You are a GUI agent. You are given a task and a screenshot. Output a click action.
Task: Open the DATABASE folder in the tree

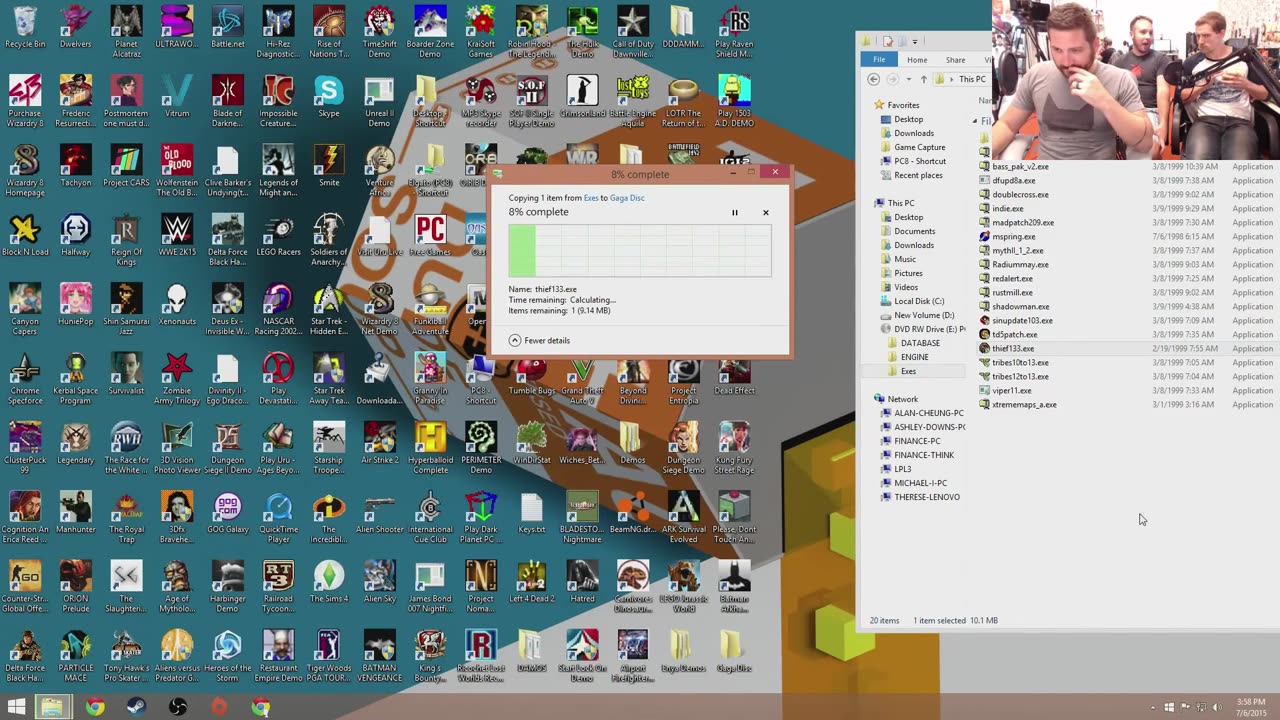point(919,343)
